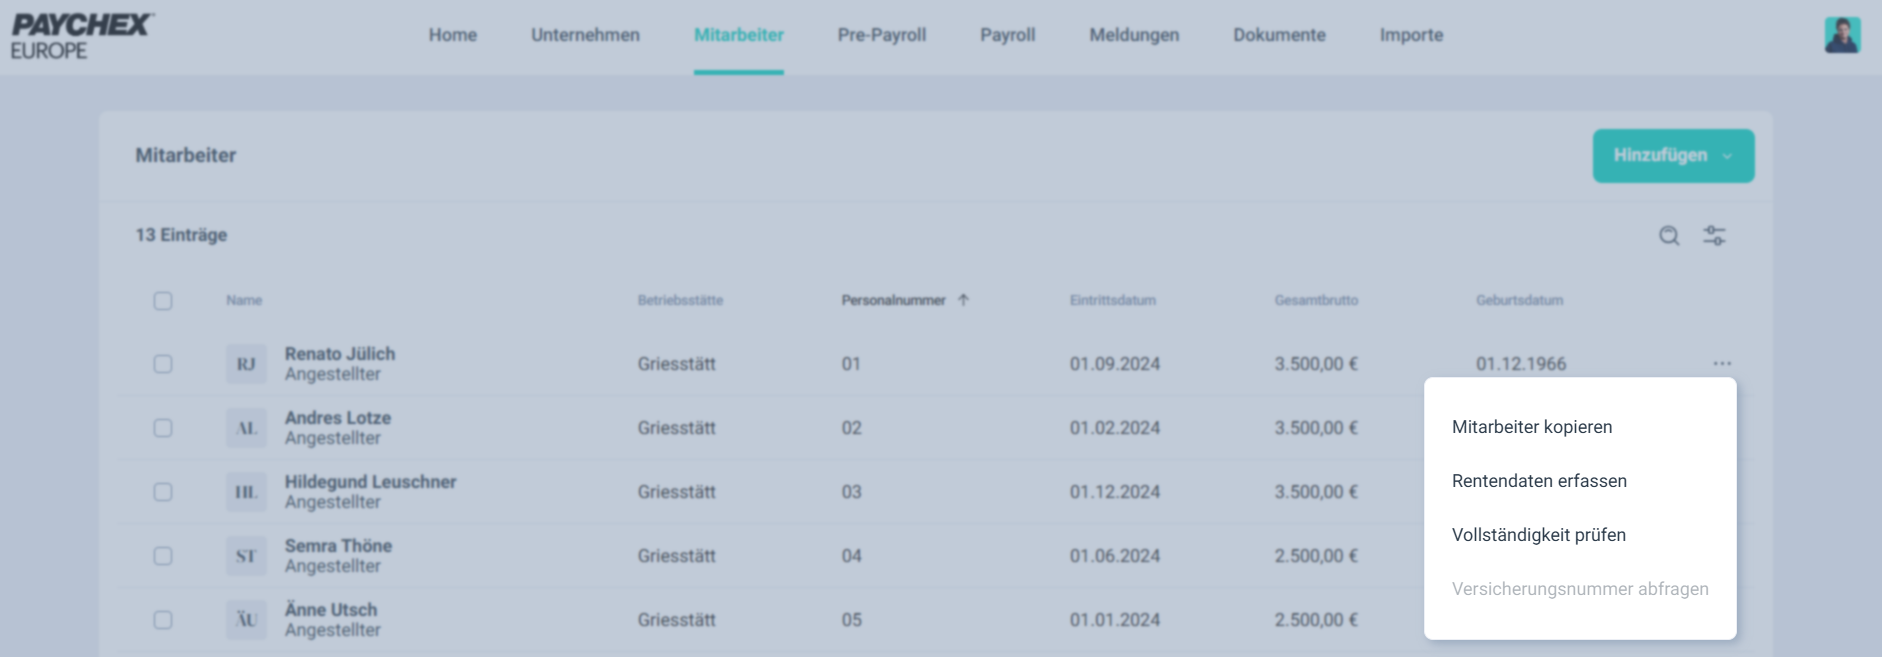Choose Rentendaten erfassen menu entry
The width and height of the screenshot is (1882, 657).
point(1538,481)
